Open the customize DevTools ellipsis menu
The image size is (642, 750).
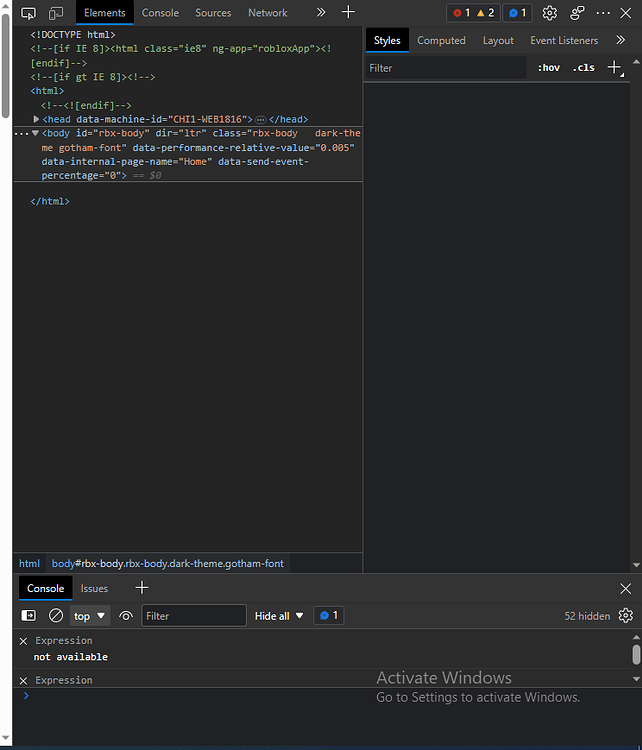point(603,13)
